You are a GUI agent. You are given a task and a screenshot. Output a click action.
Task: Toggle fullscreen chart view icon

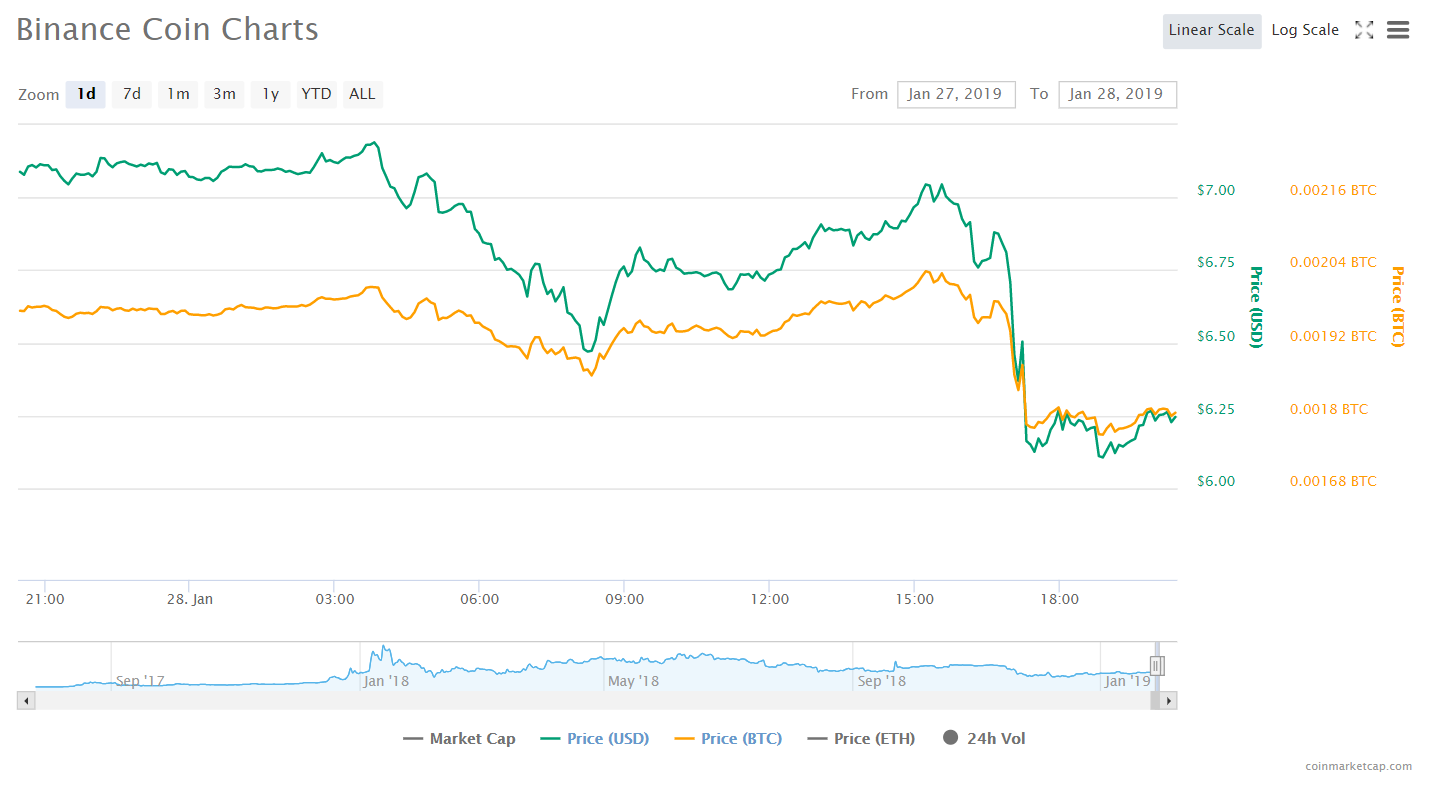1363,30
